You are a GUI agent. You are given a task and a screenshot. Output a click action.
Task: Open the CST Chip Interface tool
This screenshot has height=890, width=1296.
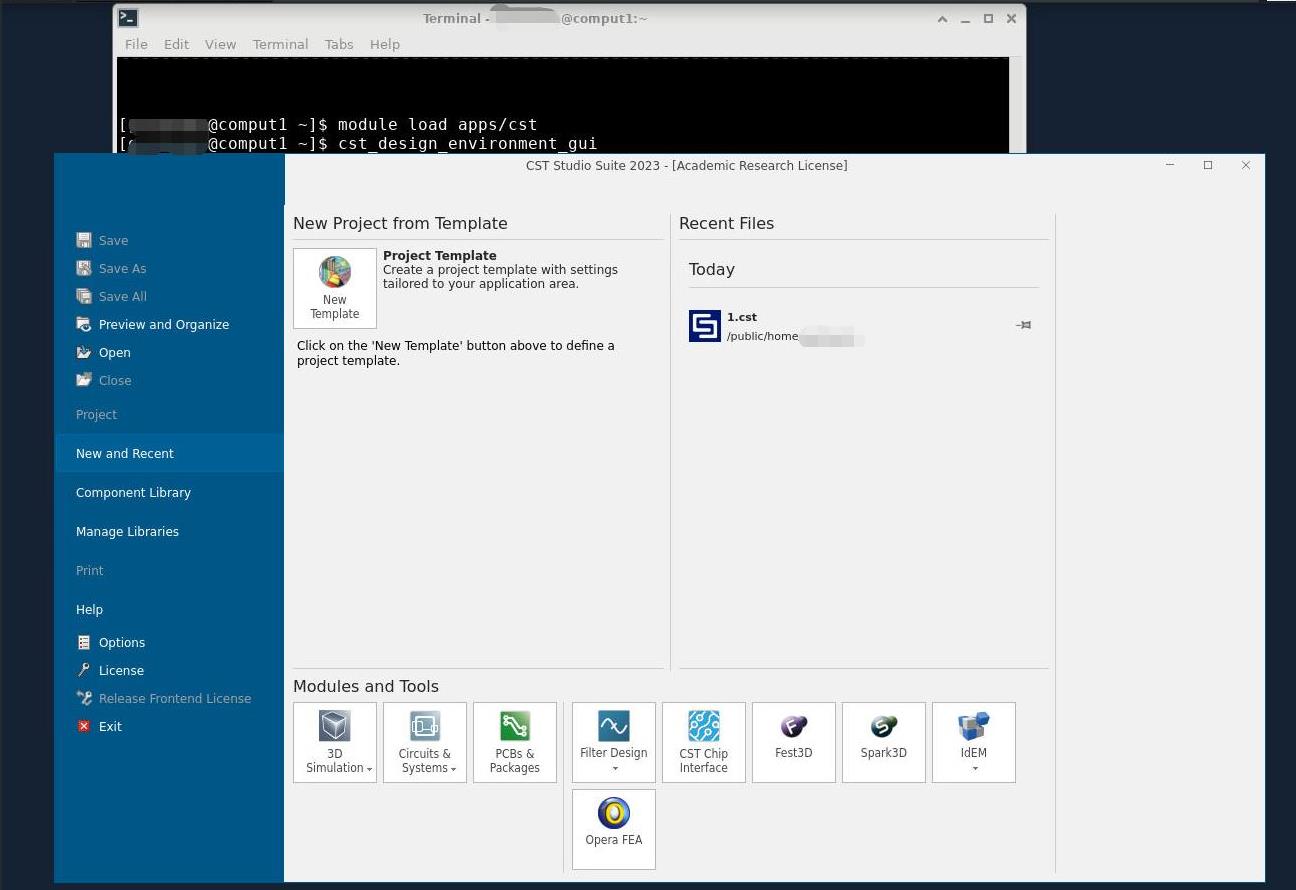coord(704,742)
